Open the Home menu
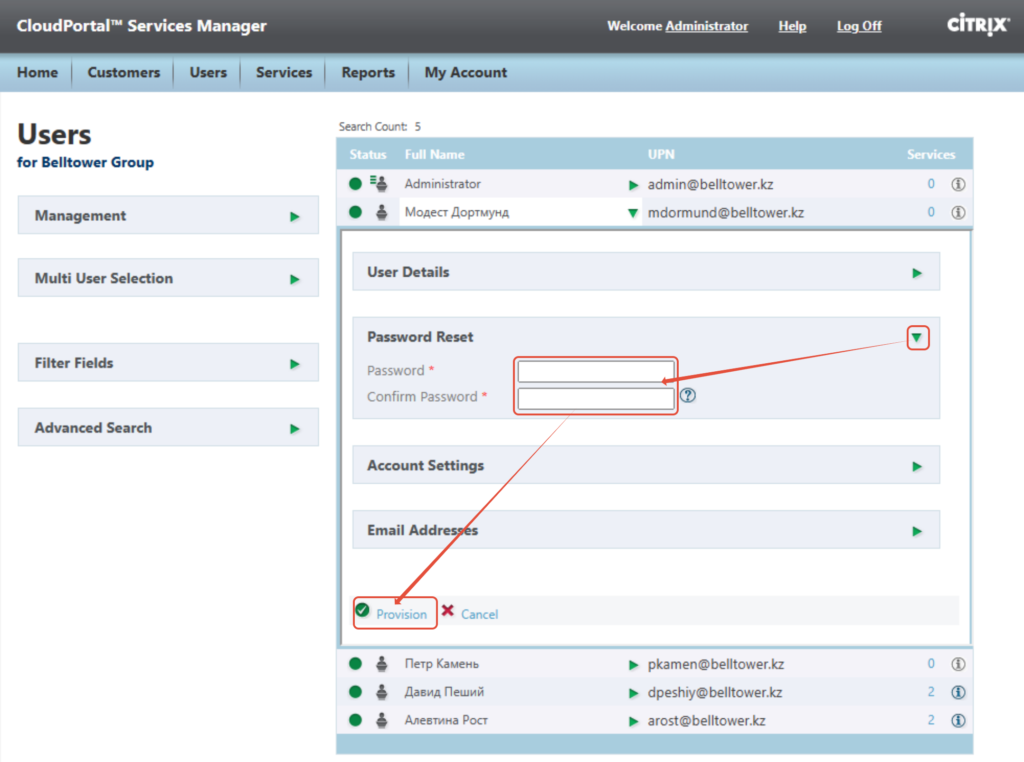The width and height of the screenshot is (1024, 762). (x=37, y=72)
